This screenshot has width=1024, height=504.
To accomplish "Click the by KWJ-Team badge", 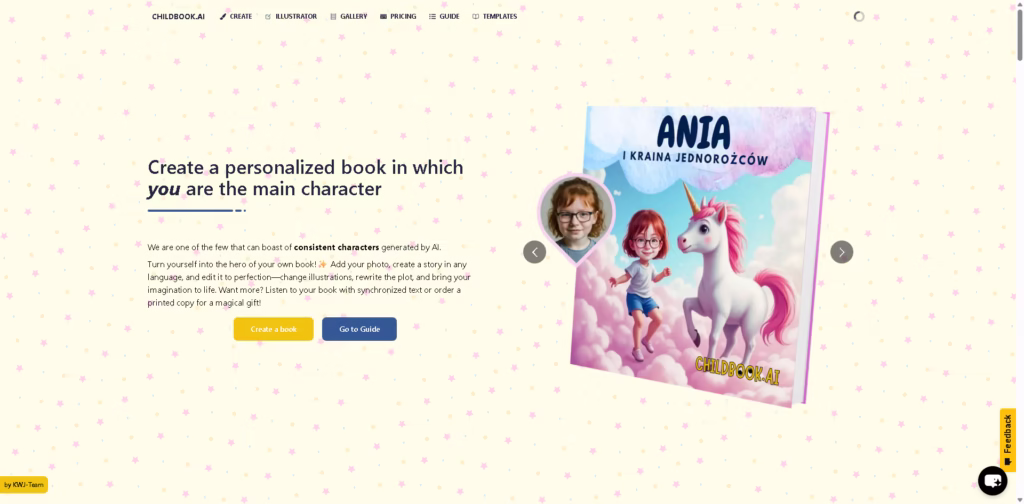I will pyautogui.click(x=24, y=485).
